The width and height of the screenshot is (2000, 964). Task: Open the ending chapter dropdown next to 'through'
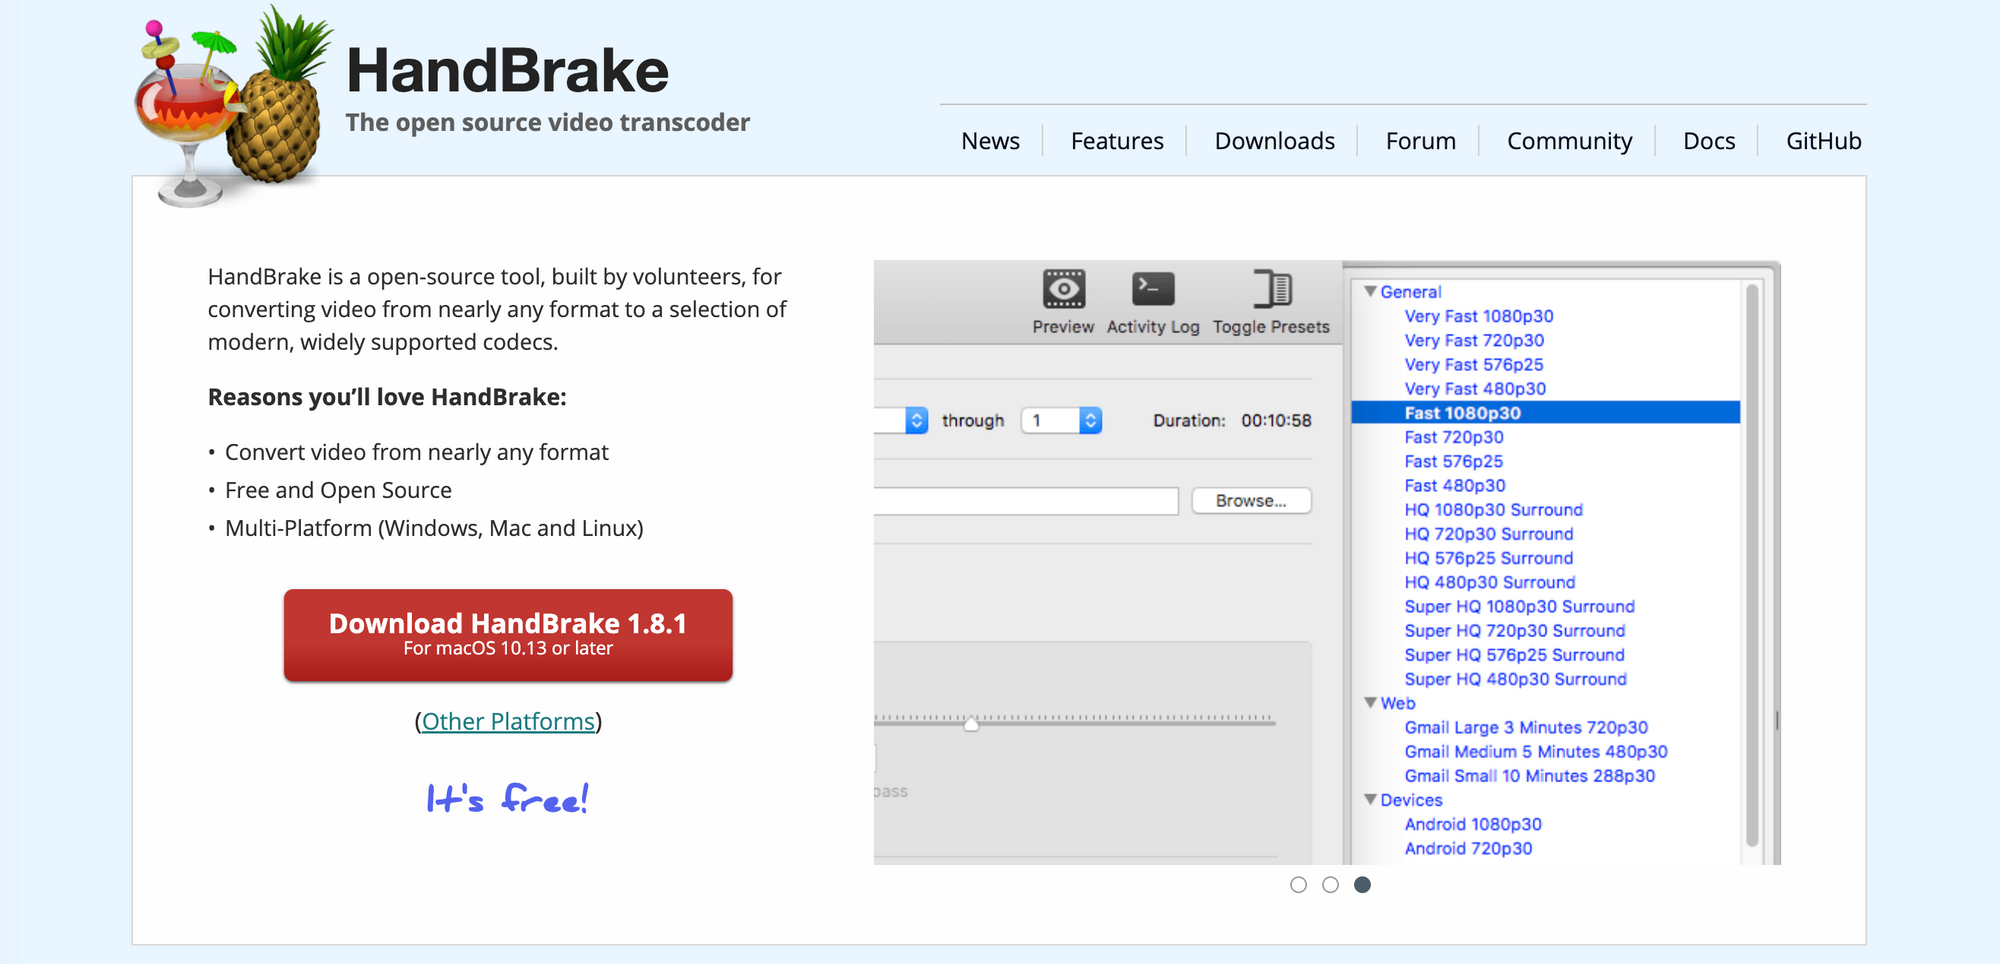[x=1088, y=420]
